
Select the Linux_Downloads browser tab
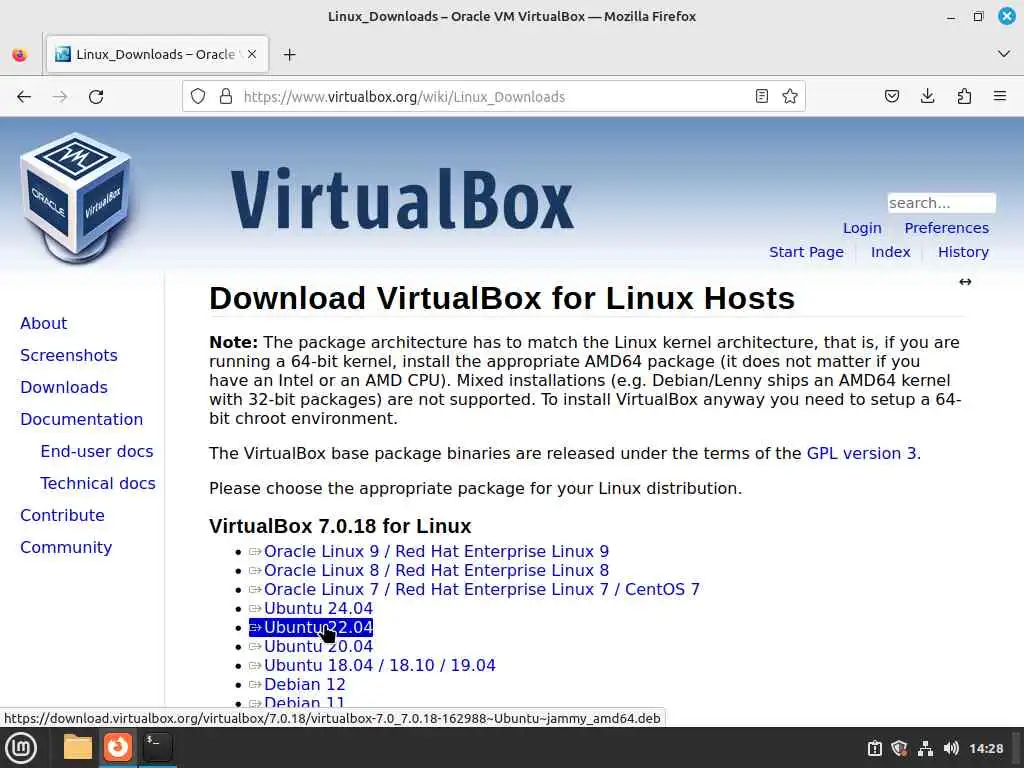pos(157,54)
